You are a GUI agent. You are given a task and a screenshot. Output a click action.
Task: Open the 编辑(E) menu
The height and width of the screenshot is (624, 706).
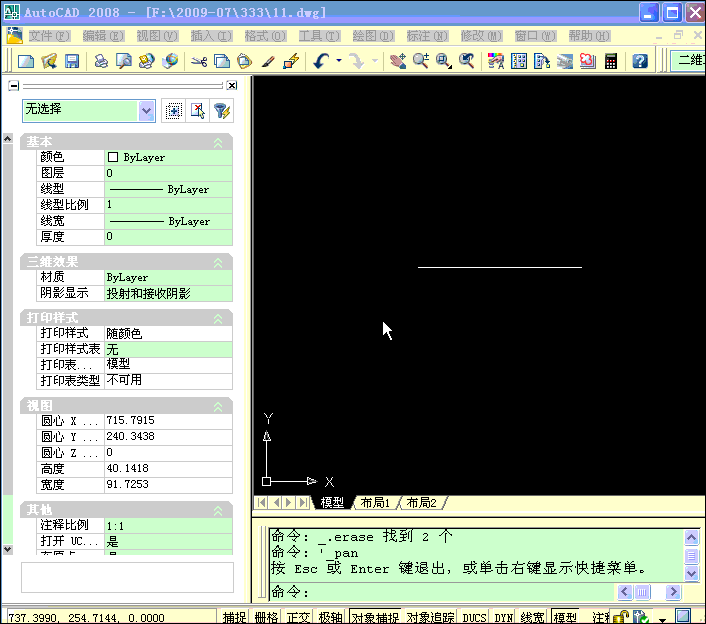click(x=103, y=36)
